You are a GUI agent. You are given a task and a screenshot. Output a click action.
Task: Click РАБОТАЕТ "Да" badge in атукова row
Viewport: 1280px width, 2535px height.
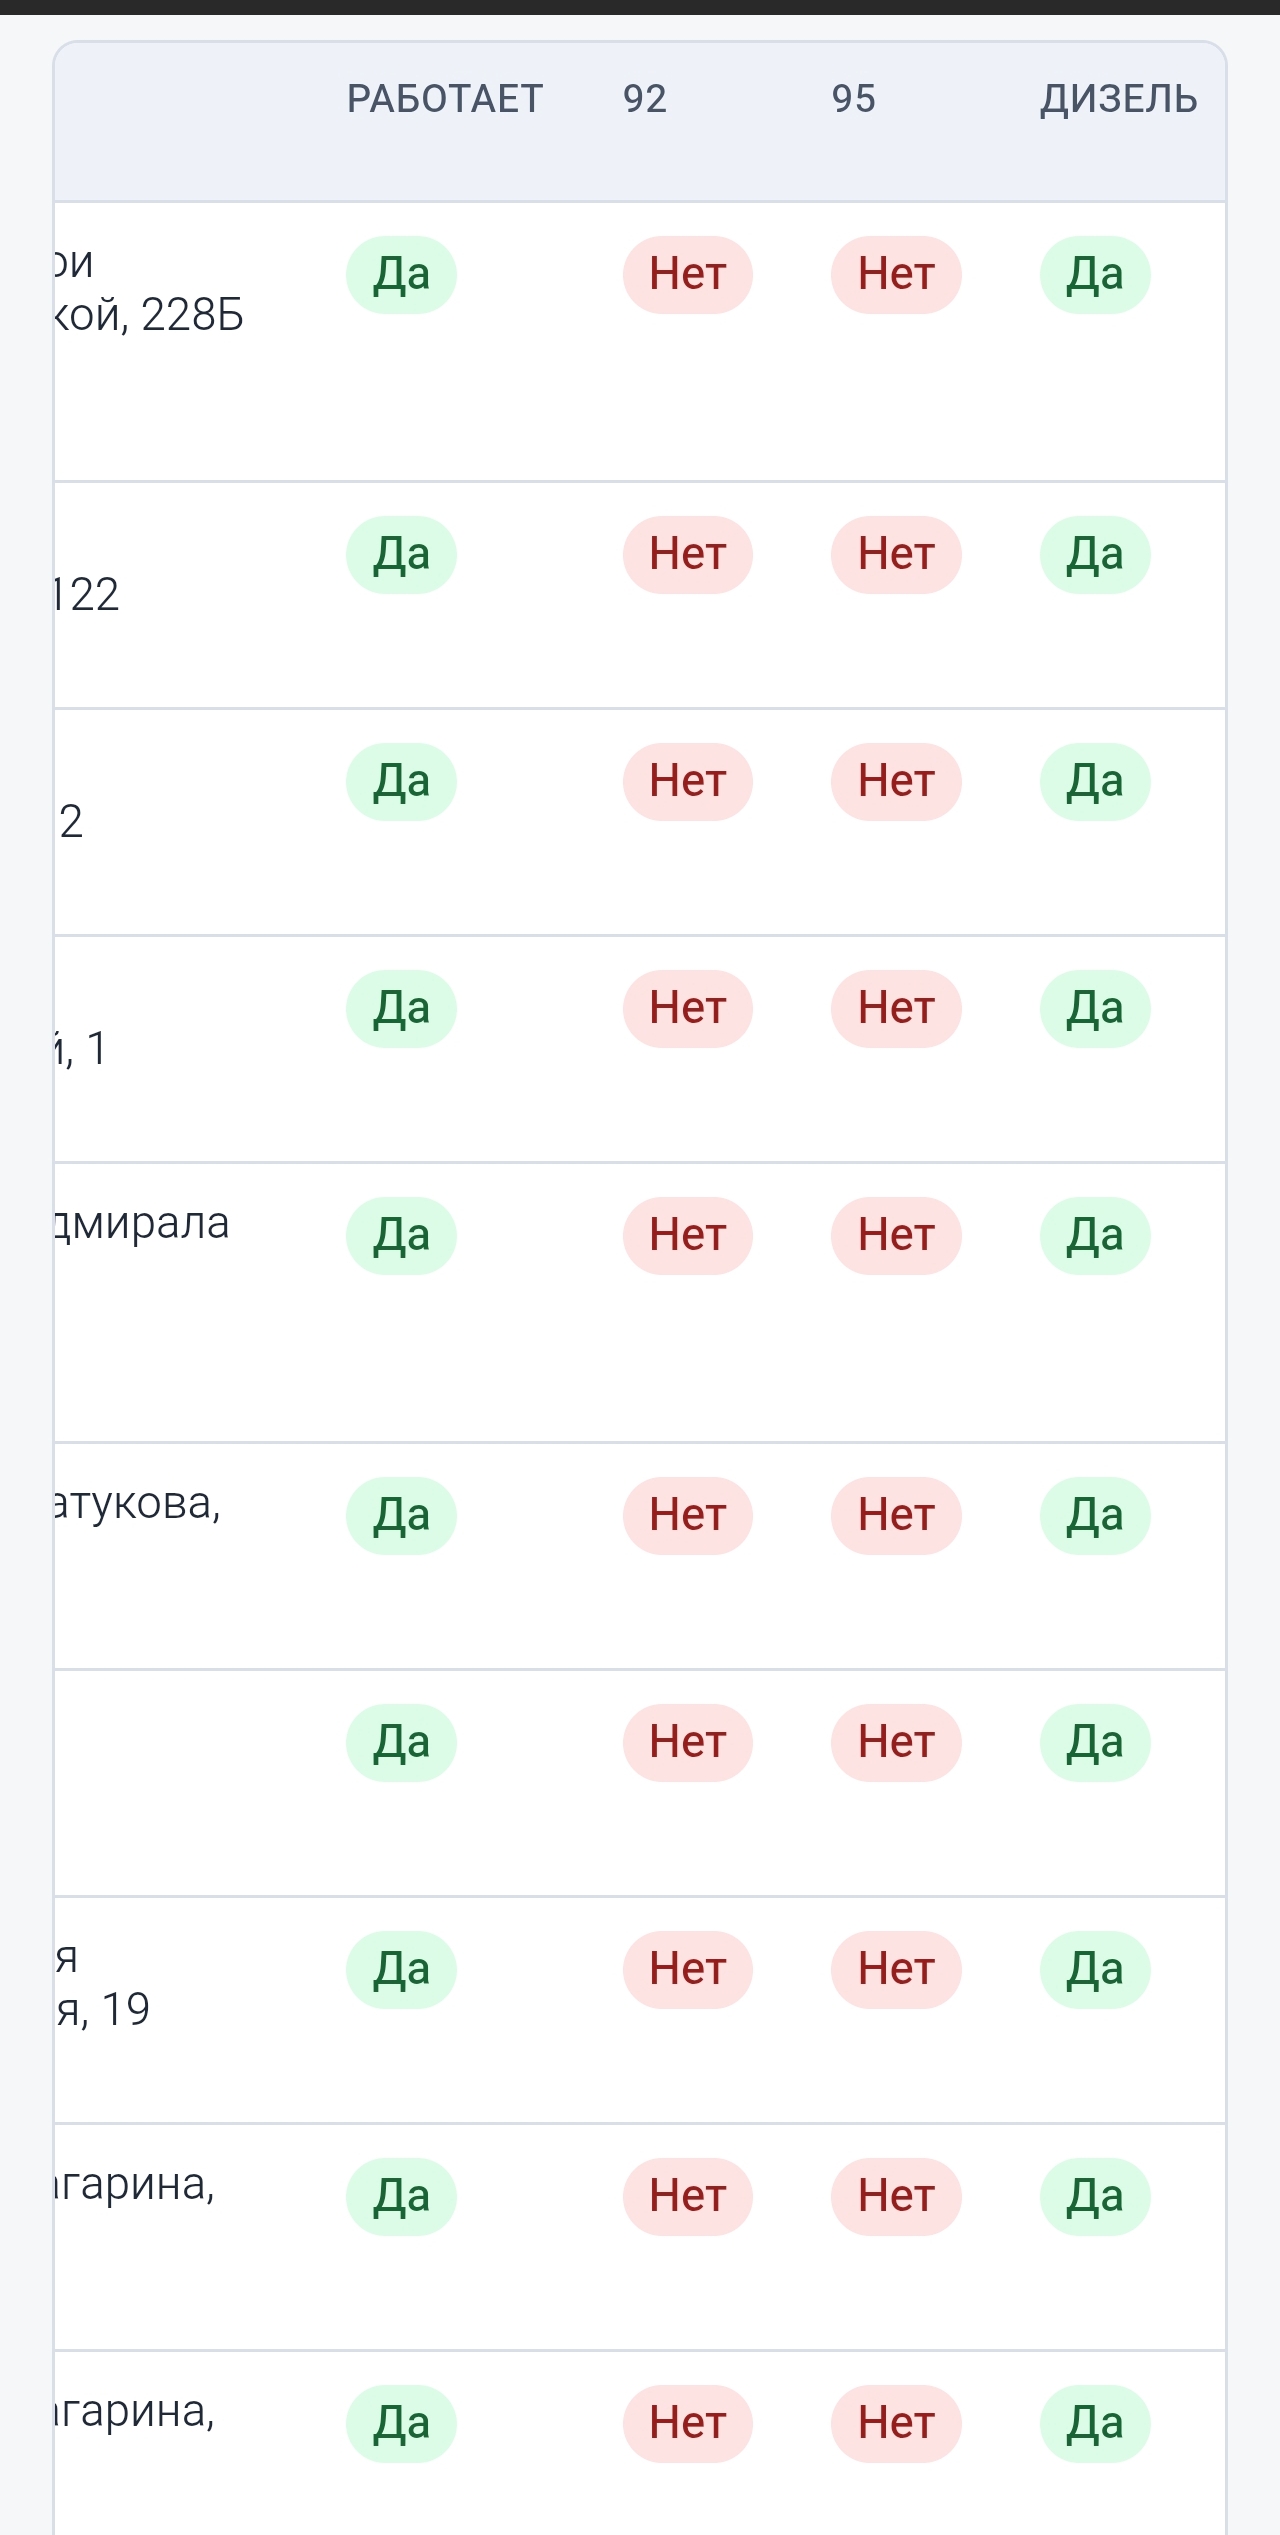(x=401, y=1515)
